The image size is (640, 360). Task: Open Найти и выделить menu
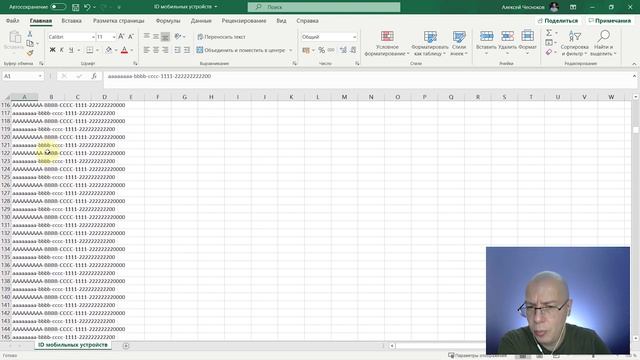[604, 43]
